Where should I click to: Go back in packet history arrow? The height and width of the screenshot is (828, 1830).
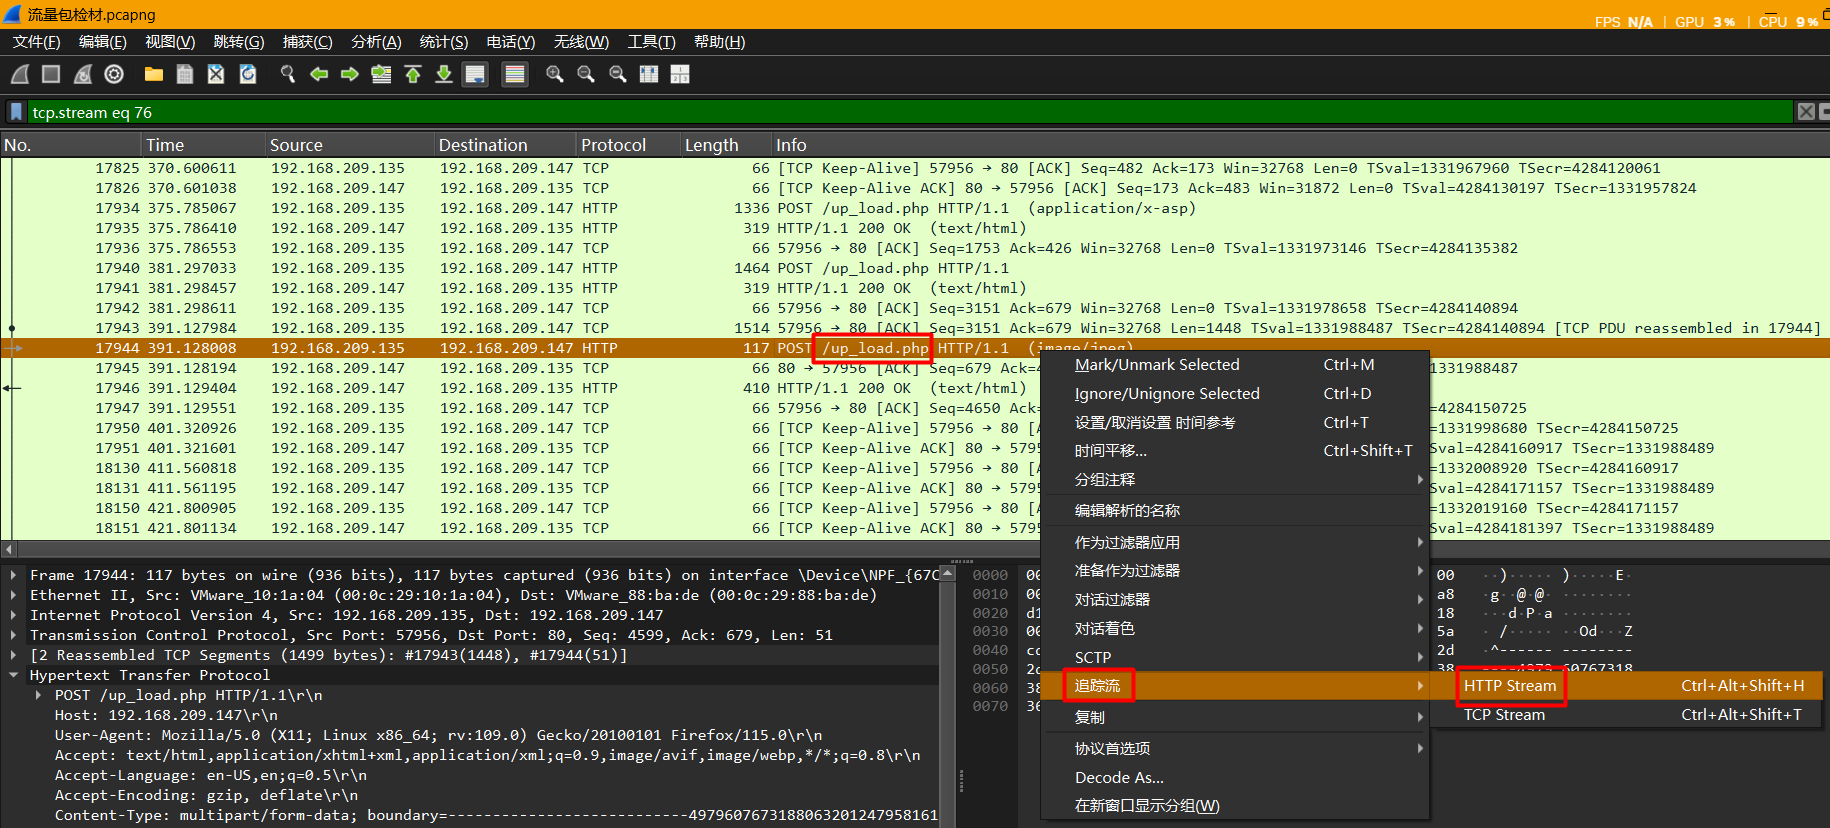click(319, 74)
